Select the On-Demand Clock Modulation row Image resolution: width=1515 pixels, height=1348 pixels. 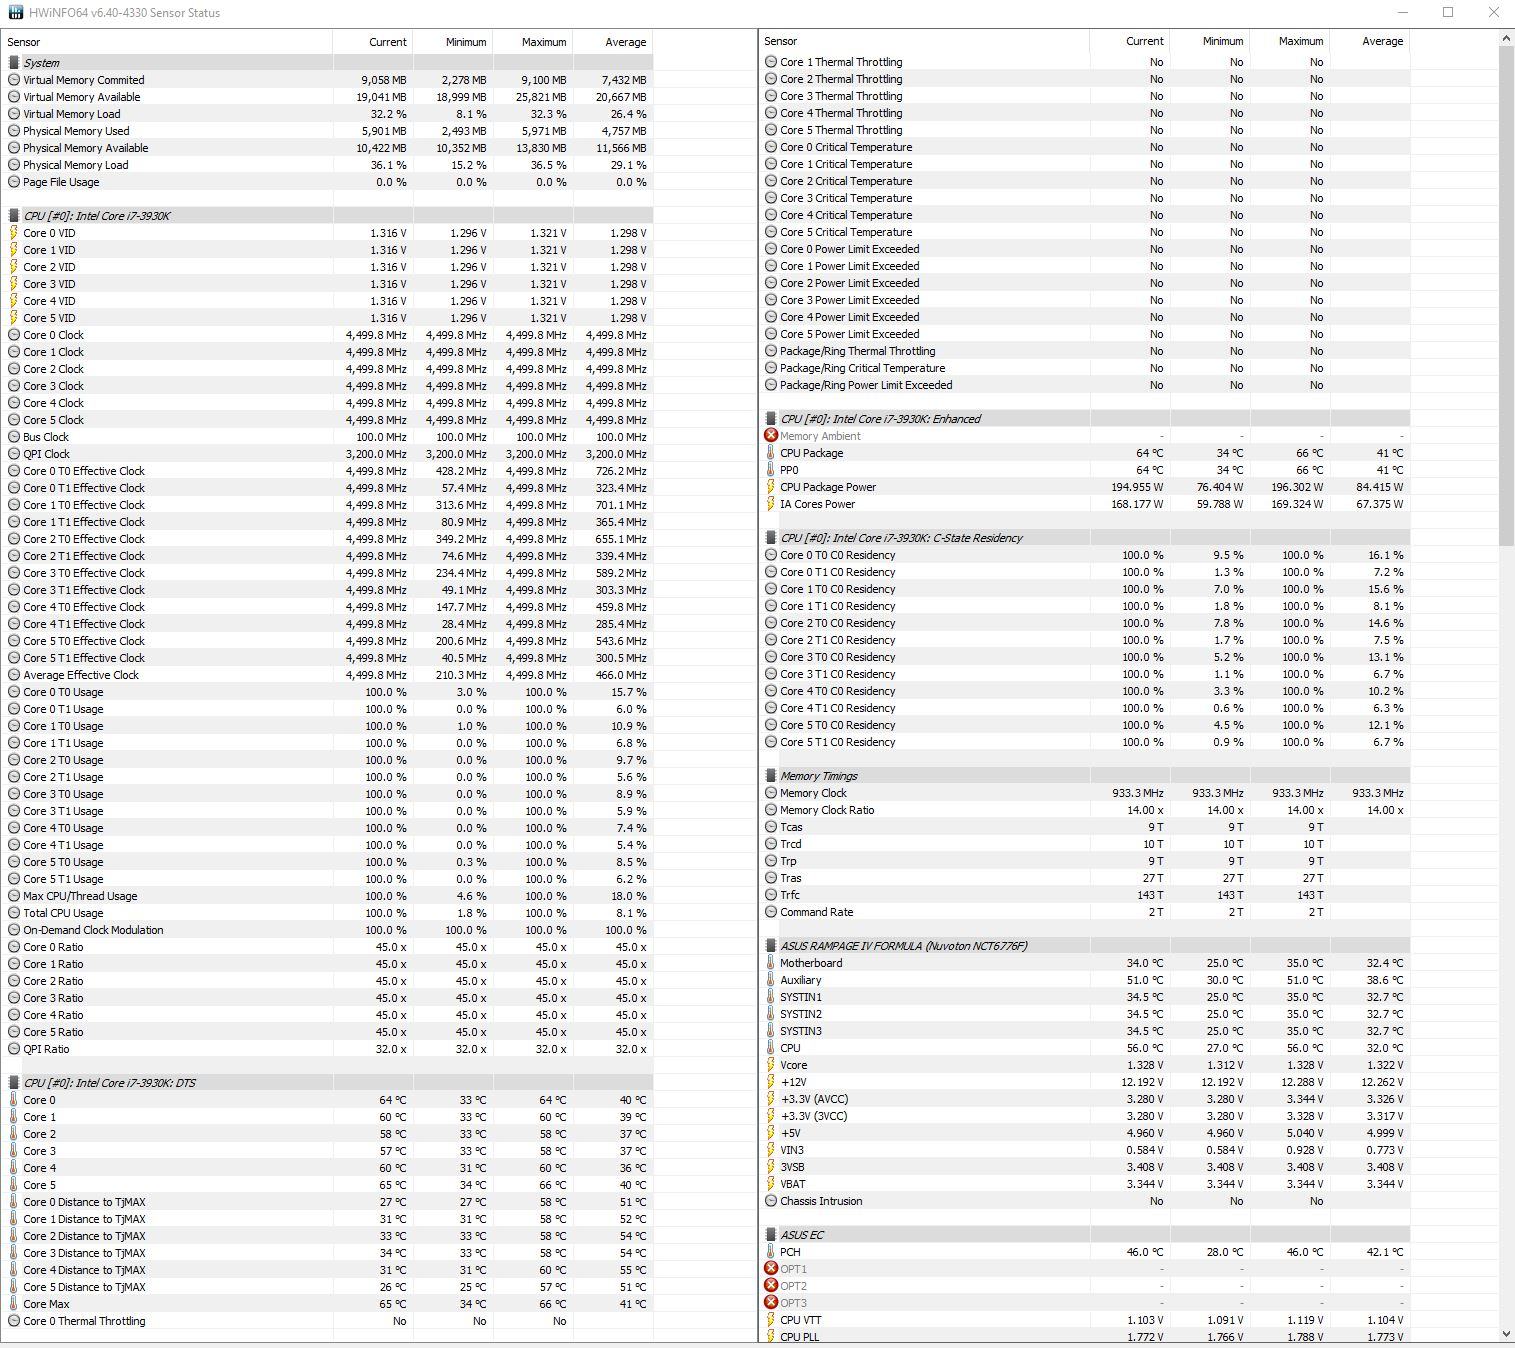tap(328, 930)
